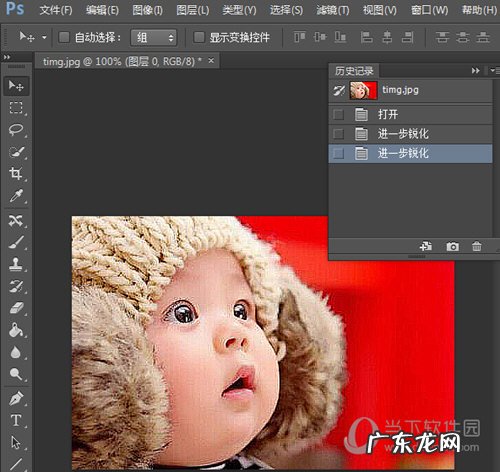Click distribute top edges icon
The width and height of the screenshot is (500, 472).
tap(442, 37)
